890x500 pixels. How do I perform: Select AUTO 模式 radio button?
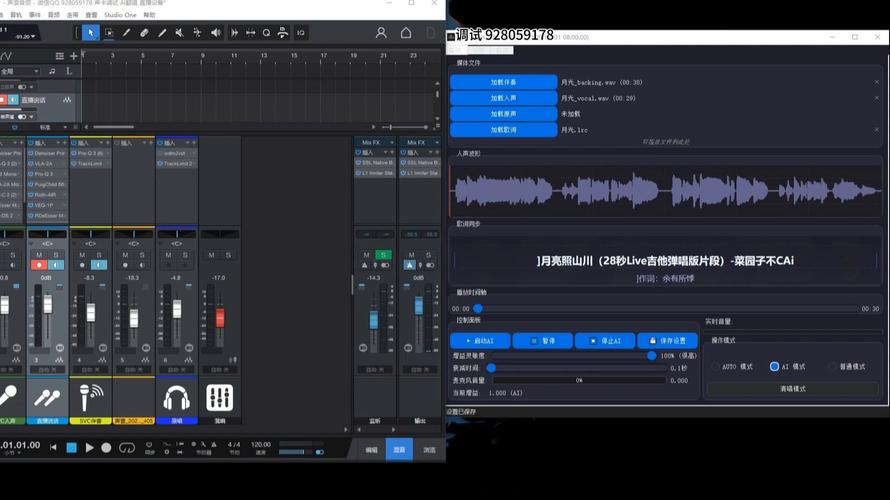716,367
